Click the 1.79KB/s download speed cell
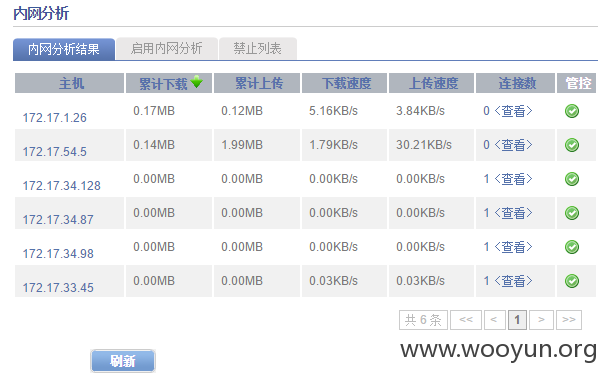606x378 pixels. point(333,145)
